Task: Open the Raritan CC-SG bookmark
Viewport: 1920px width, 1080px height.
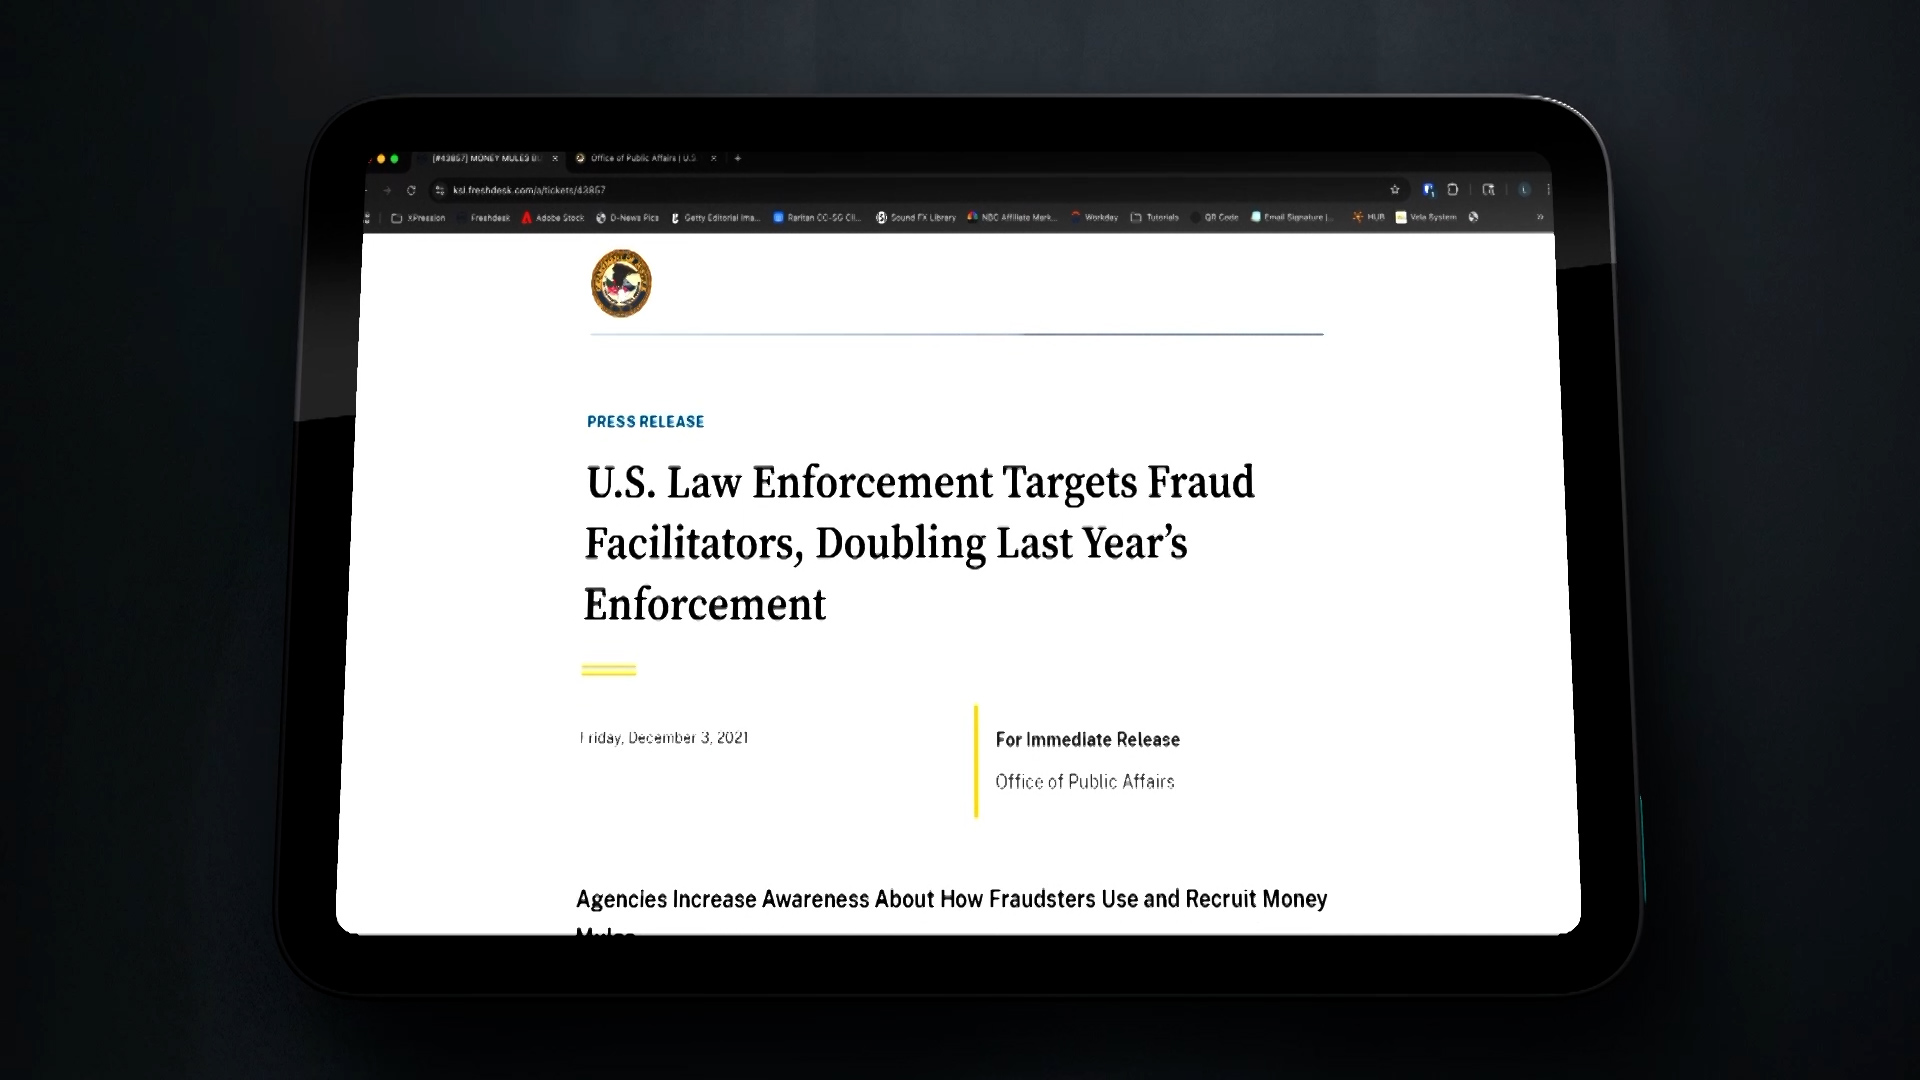Action: click(x=817, y=217)
